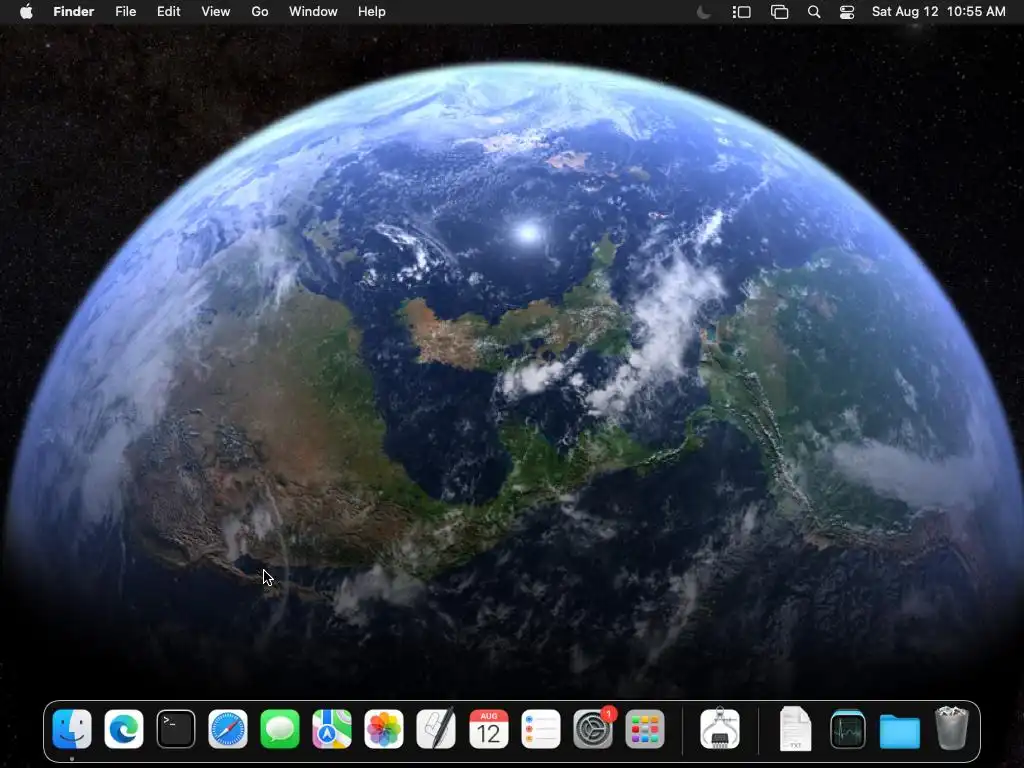The width and height of the screenshot is (1024, 768).
Task: Click the overlapping windows menu bar icon
Action: (779, 12)
